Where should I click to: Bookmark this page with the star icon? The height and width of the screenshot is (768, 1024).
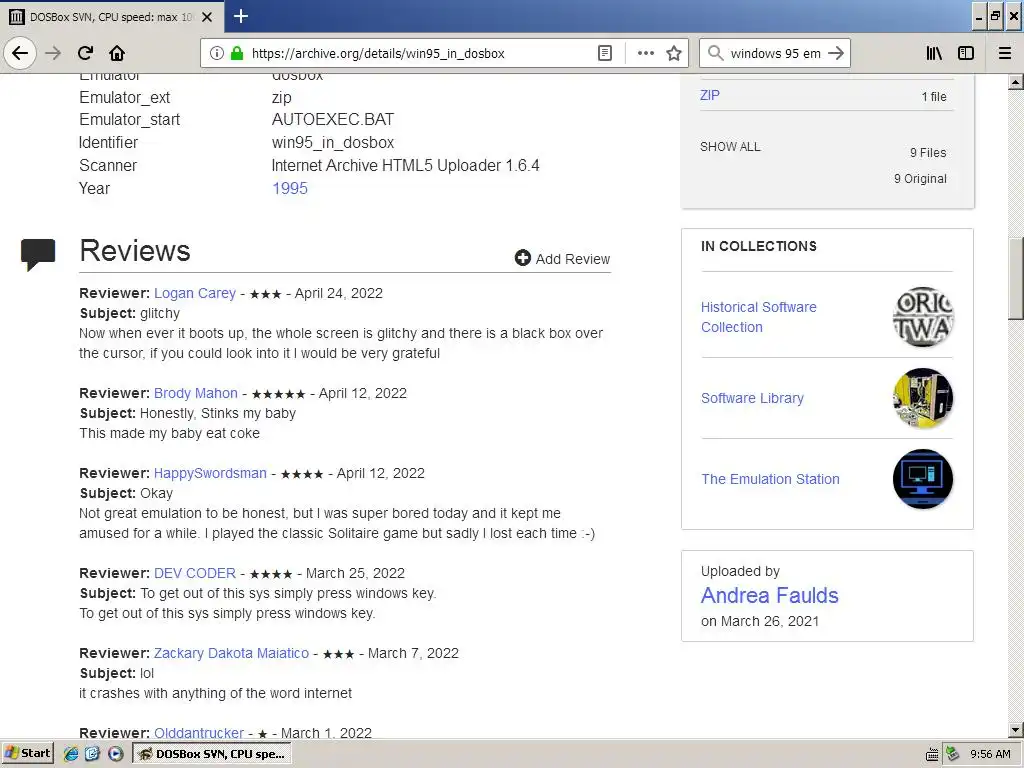coord(674,53)
